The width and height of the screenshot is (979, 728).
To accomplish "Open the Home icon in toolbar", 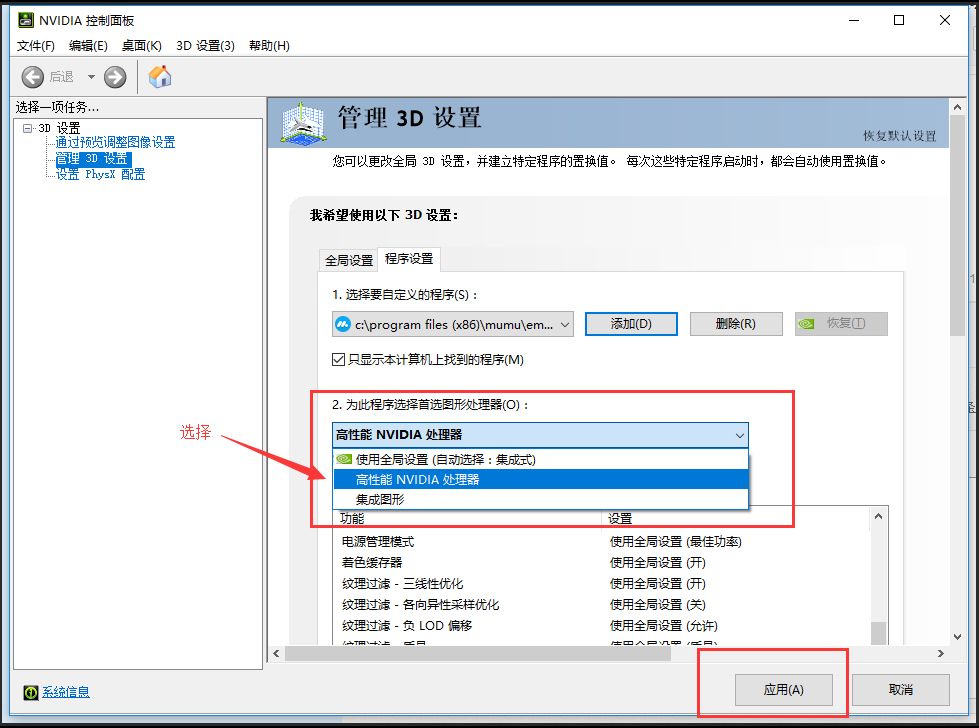I will pyautogui.click(x=160, y=77).
